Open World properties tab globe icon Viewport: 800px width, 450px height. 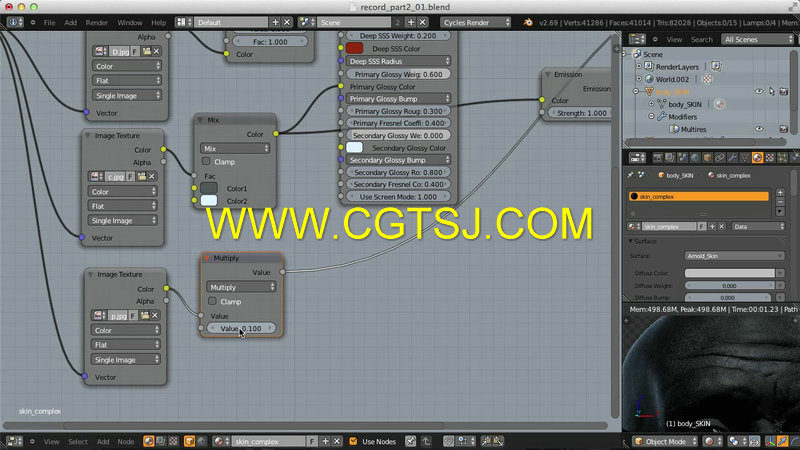[694, 158]
